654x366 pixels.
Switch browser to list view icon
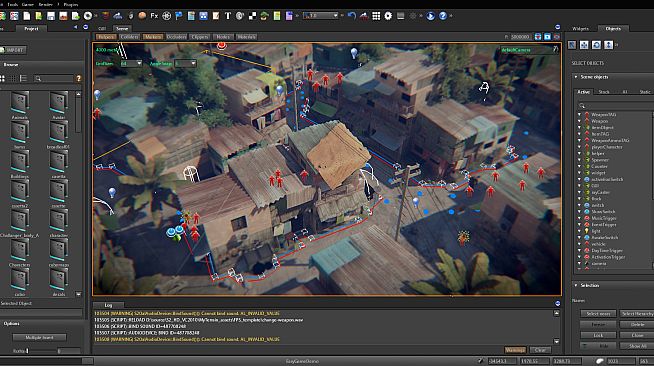coord(23,78)
